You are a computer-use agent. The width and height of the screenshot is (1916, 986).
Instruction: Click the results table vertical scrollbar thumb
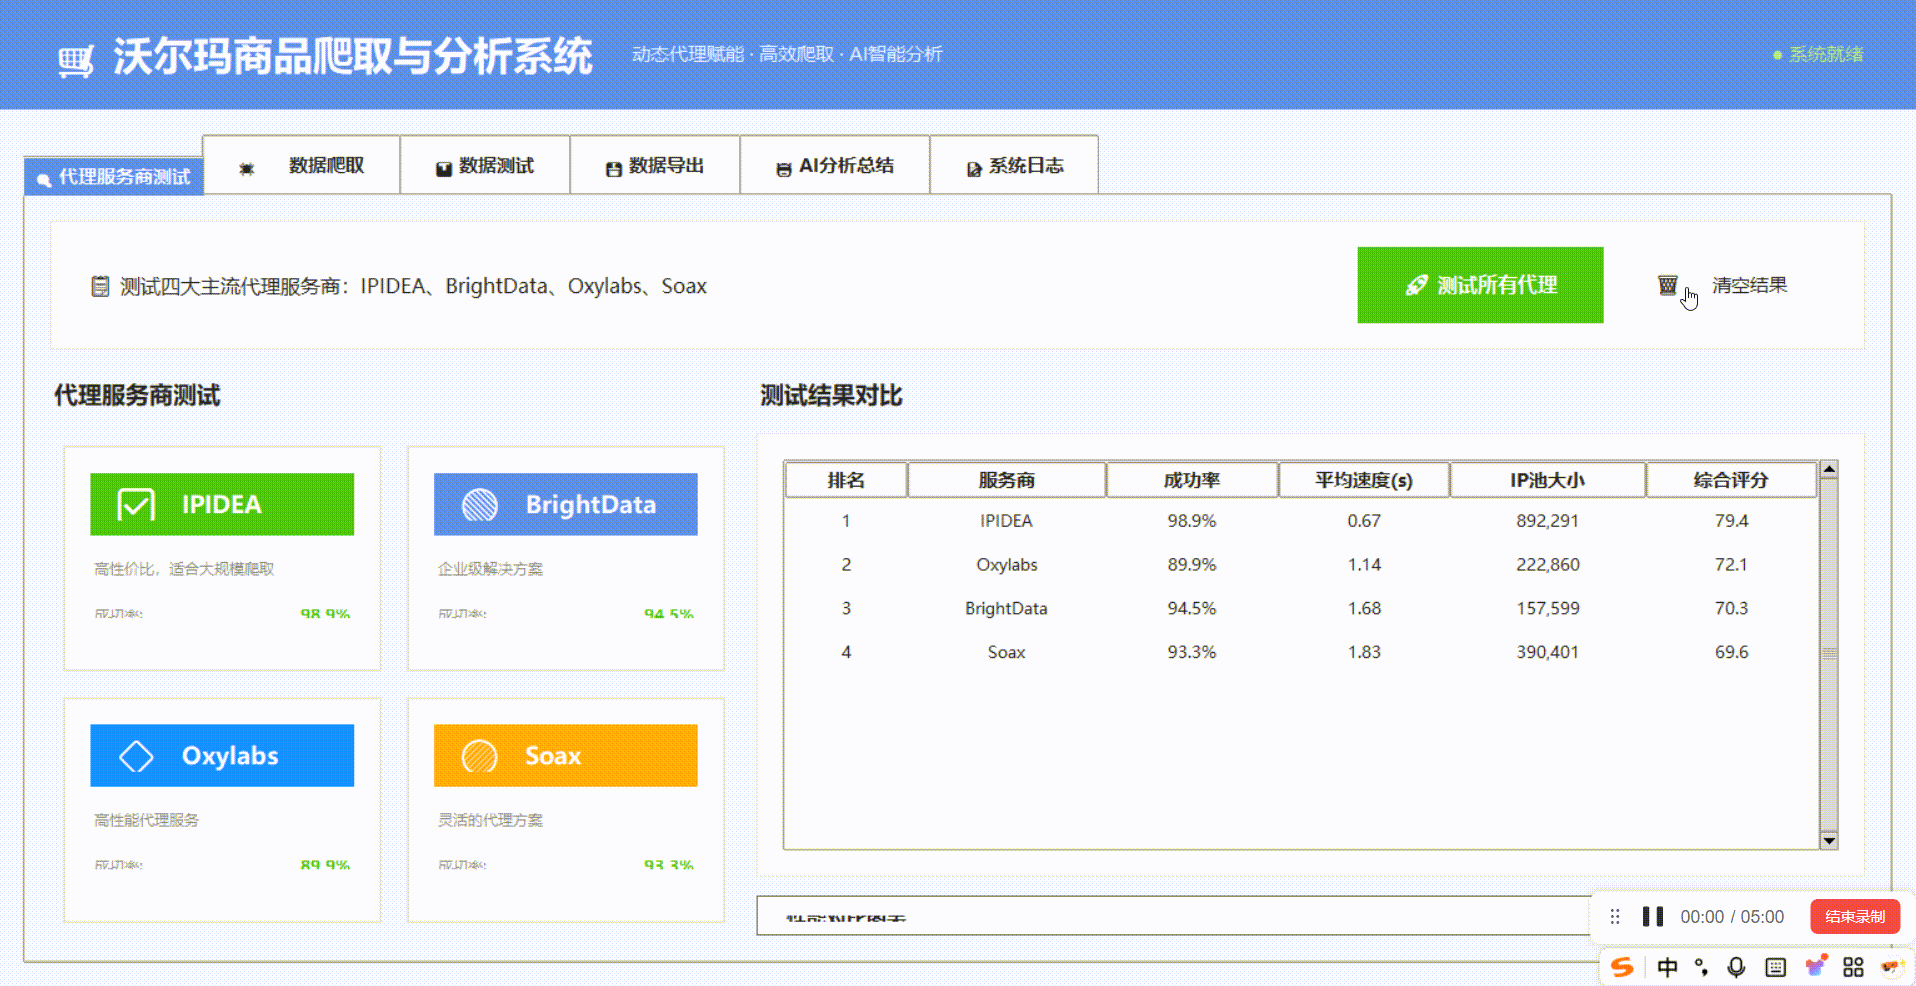click(x=1829, y=654)
